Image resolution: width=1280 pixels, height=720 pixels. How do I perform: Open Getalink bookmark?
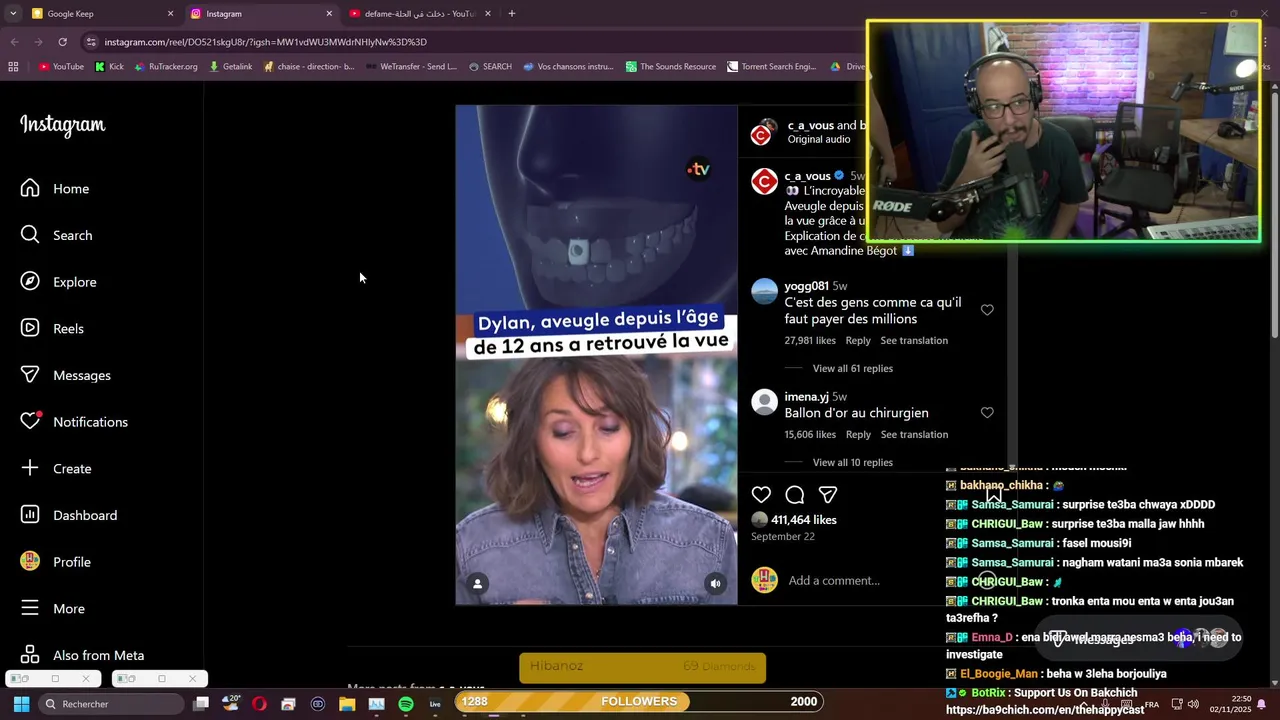[231, 67]
